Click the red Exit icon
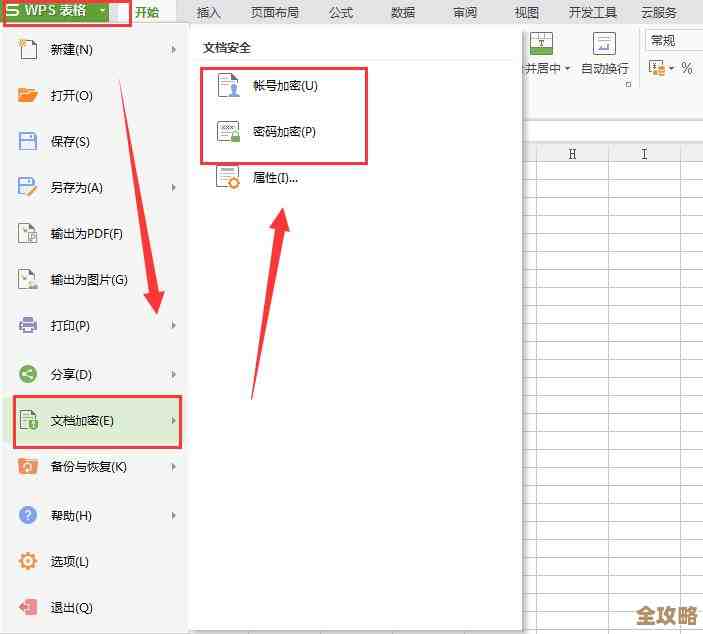 coord(28,607)
